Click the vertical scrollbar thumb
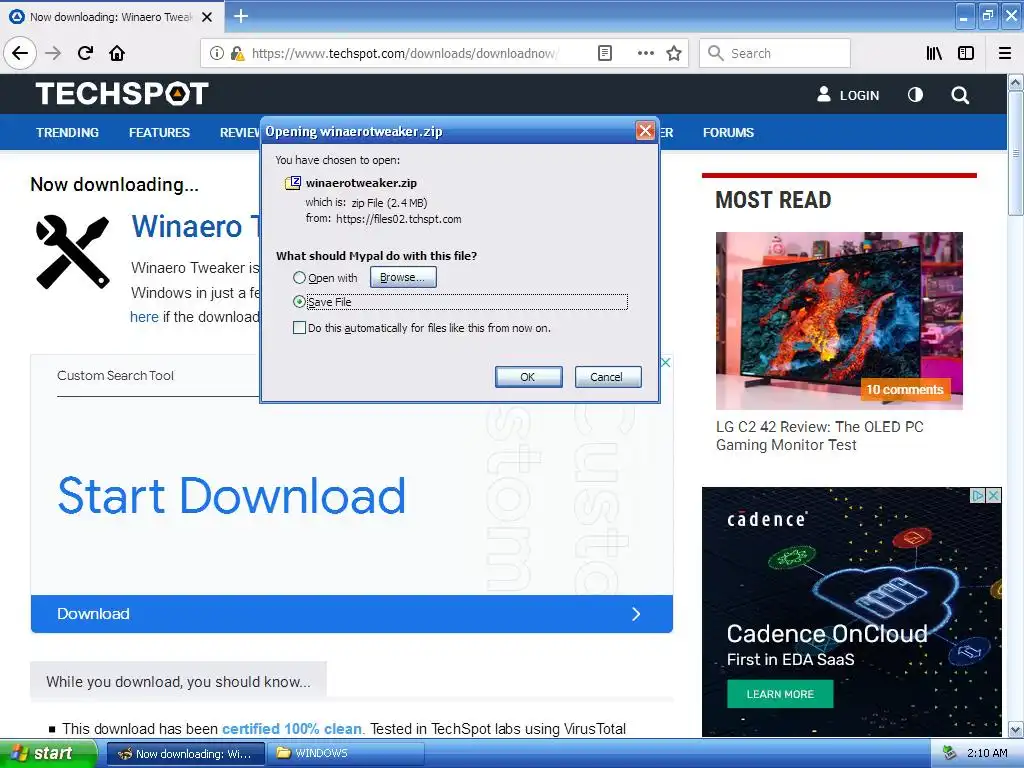Screen dimensions: 1024x768 (x=1016, y=153)
